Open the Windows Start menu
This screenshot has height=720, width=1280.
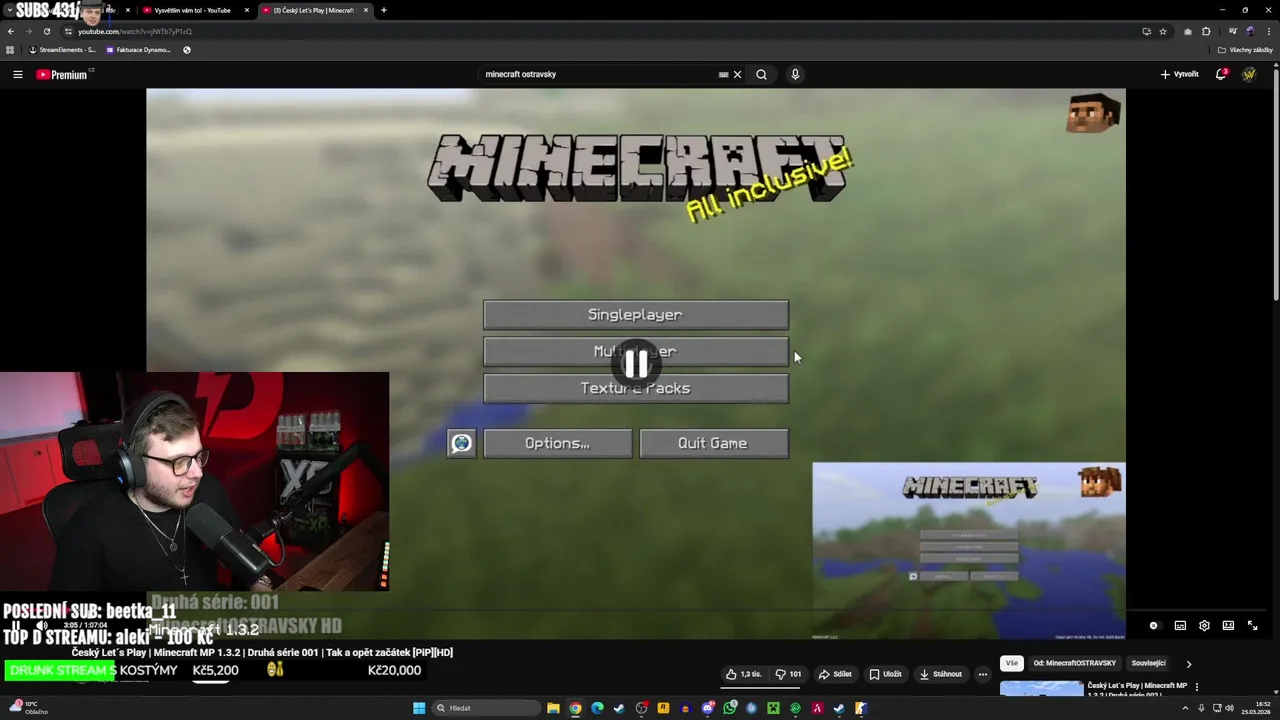pyautogui.click(x=419, y=708)
